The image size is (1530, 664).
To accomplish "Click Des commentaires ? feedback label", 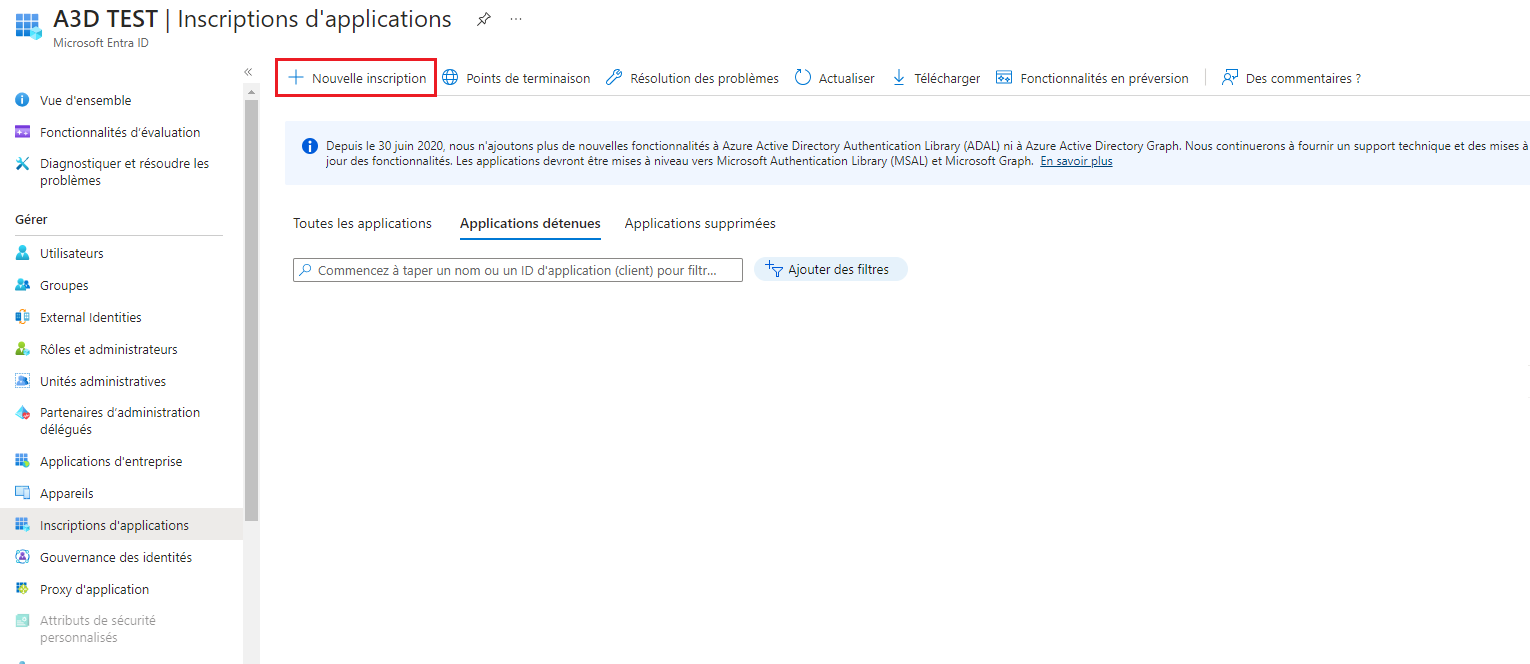I will click(x=1303, y=78).
